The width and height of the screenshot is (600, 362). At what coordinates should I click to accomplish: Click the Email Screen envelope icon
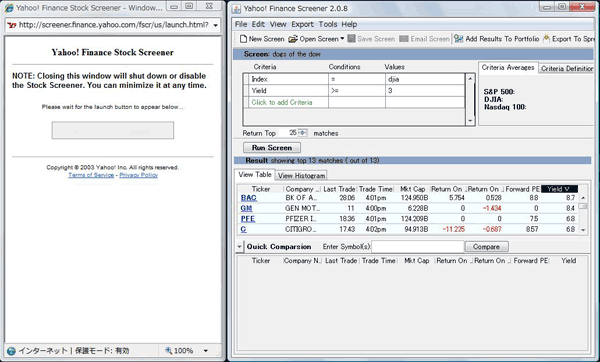(403, 39)
